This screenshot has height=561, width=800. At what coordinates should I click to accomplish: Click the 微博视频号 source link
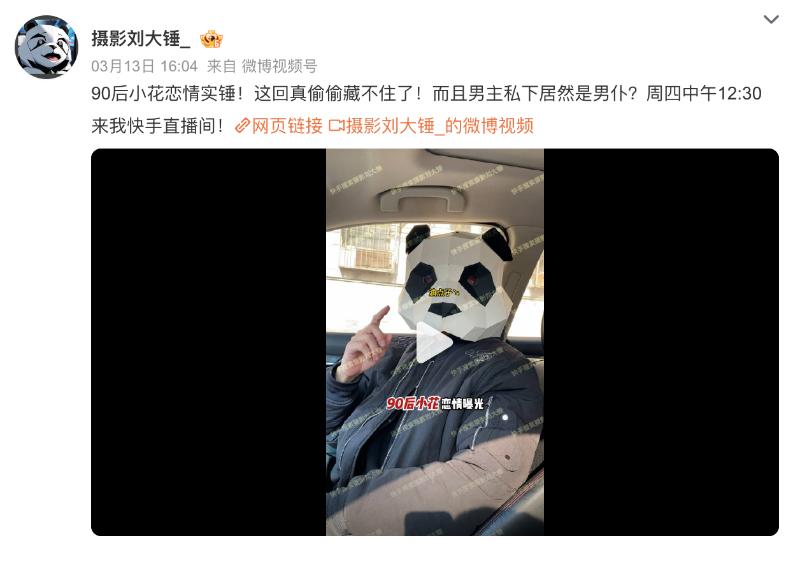(x=280, y=66)
